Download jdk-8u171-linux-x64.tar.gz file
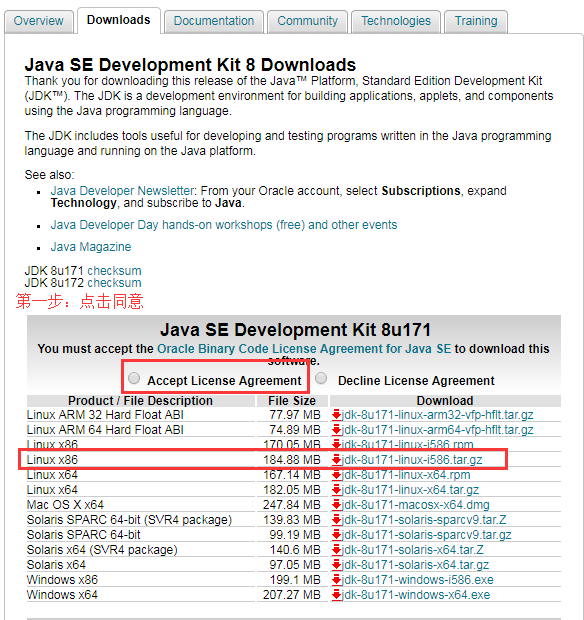The height and width of the screenshot is (620, 584). (410, 490)
